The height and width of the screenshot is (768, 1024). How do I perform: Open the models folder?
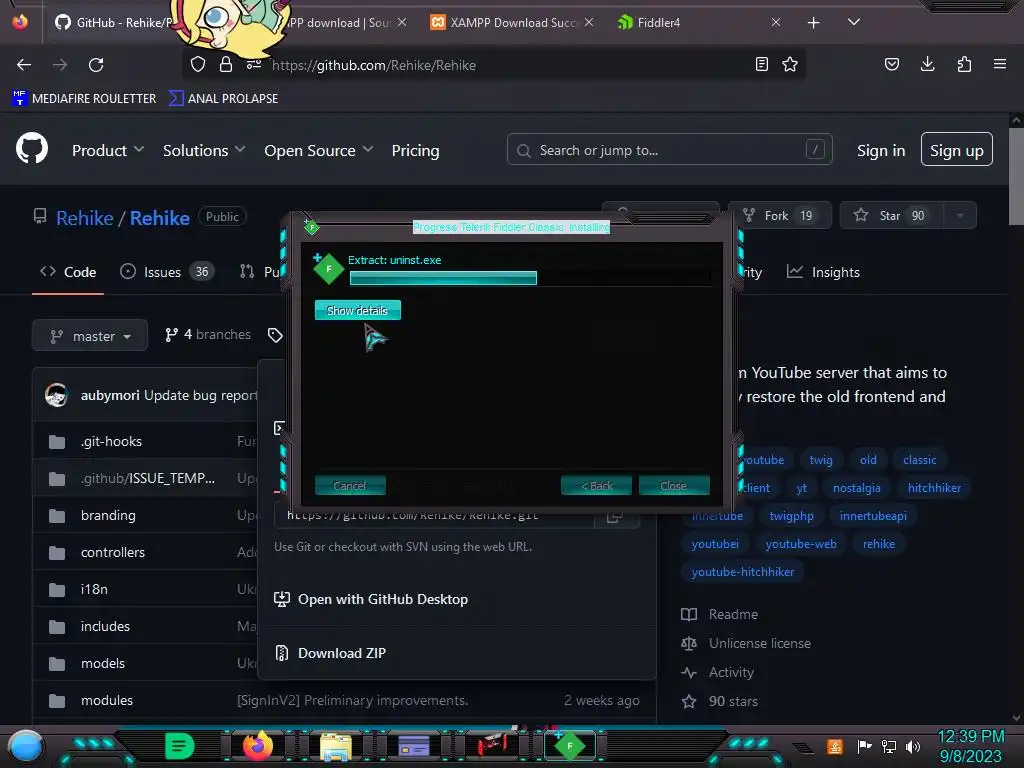[x=103, y=663]
